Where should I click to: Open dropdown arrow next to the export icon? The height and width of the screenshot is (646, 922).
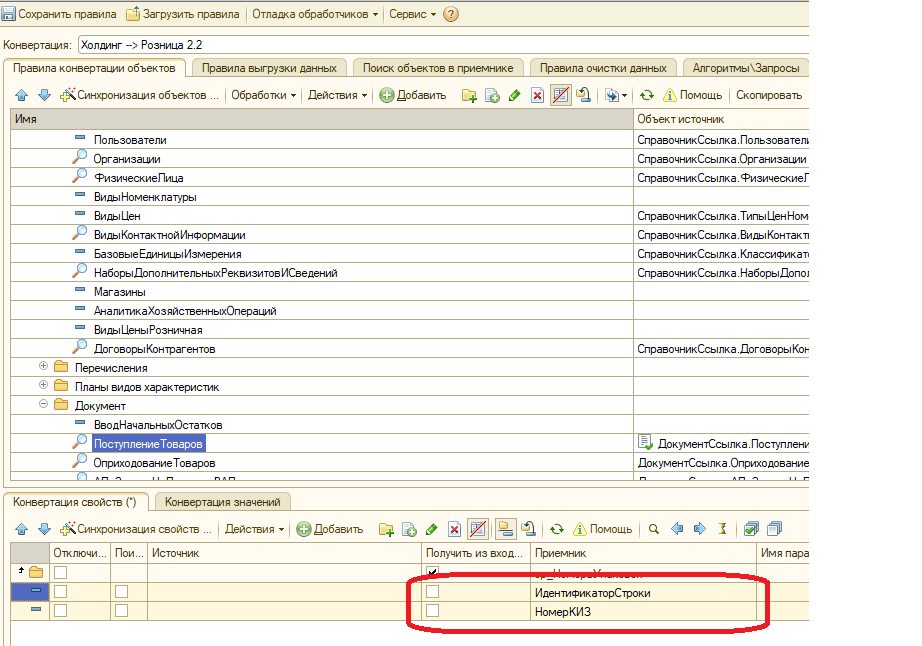tap(624, 96)
